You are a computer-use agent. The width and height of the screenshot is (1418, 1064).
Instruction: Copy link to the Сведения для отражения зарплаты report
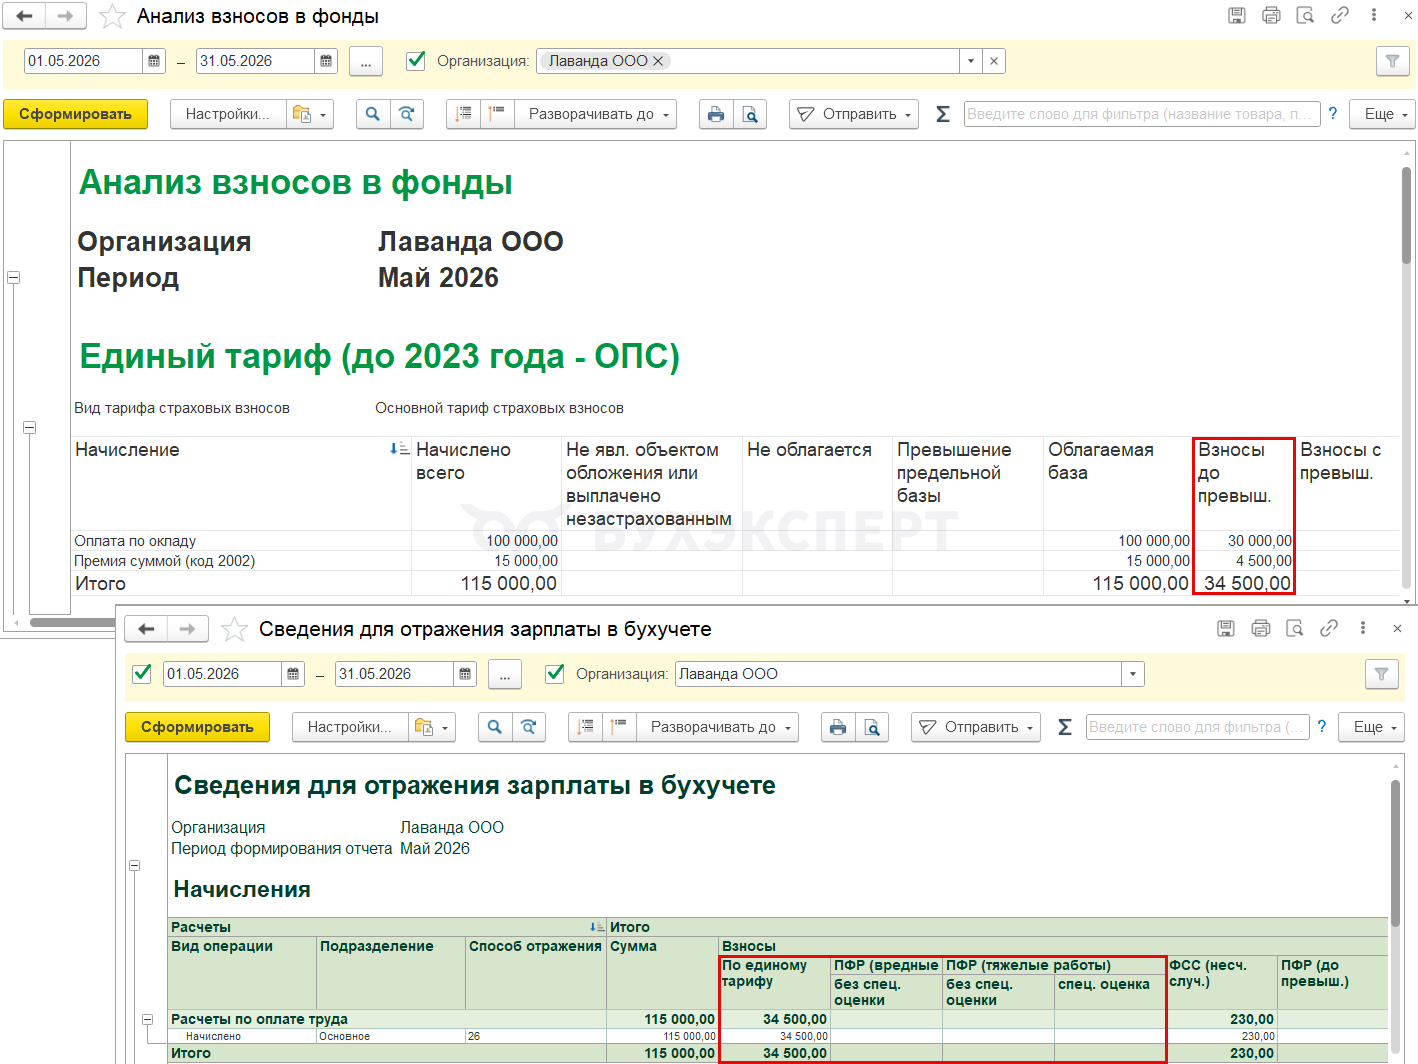pyautogui.click(x=1329, y=628)
